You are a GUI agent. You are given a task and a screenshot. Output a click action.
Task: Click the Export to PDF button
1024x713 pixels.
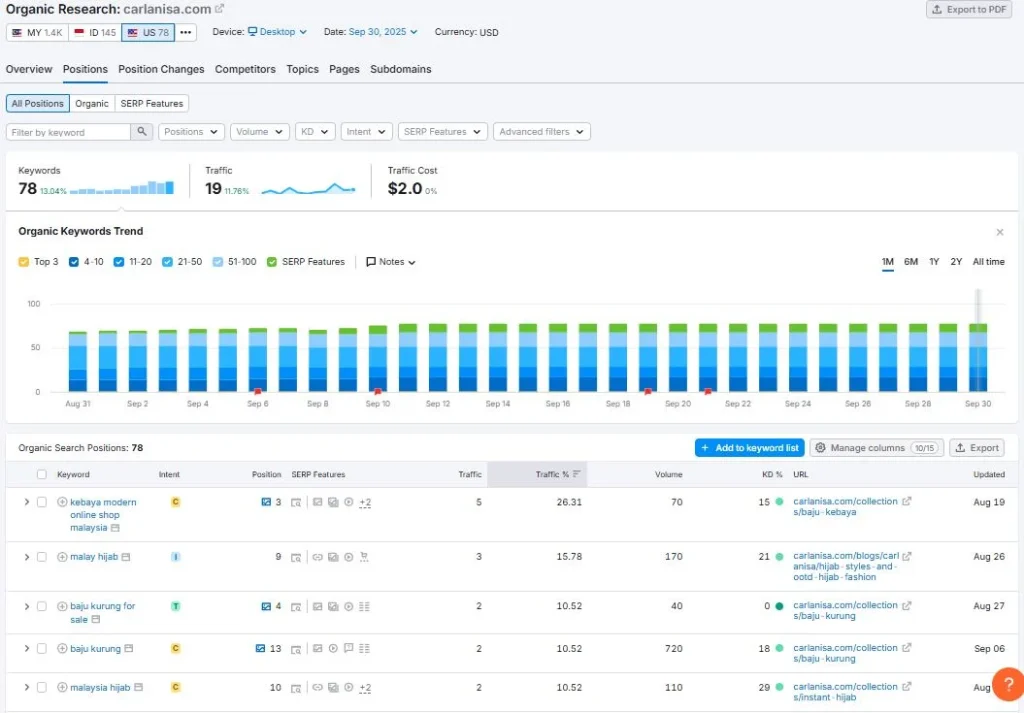point(969,9)
